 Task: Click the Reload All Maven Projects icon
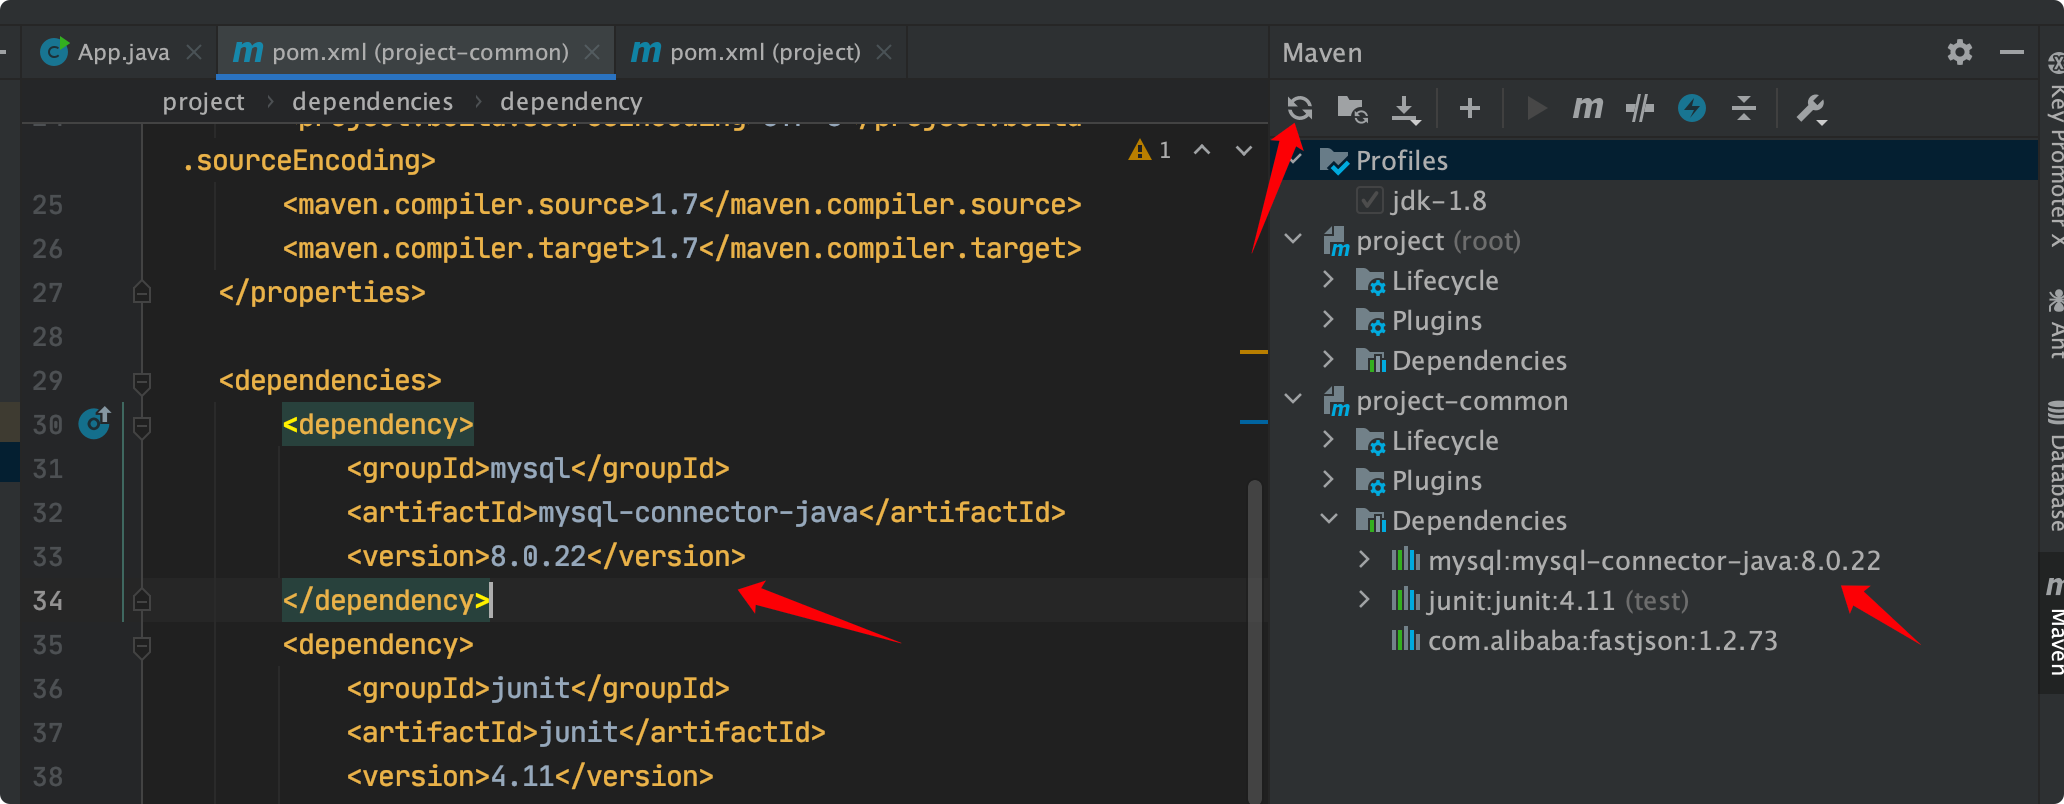pos(1299,108)
